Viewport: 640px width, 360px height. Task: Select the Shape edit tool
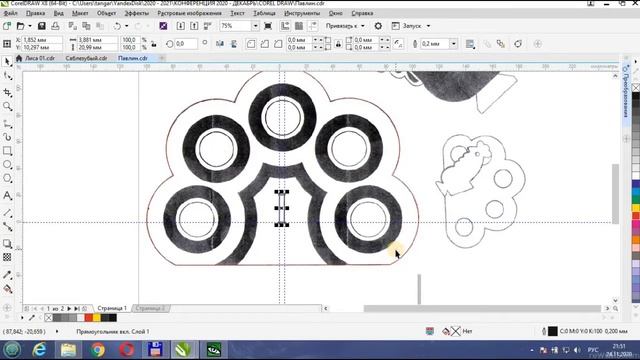click(x=7, y=76)
